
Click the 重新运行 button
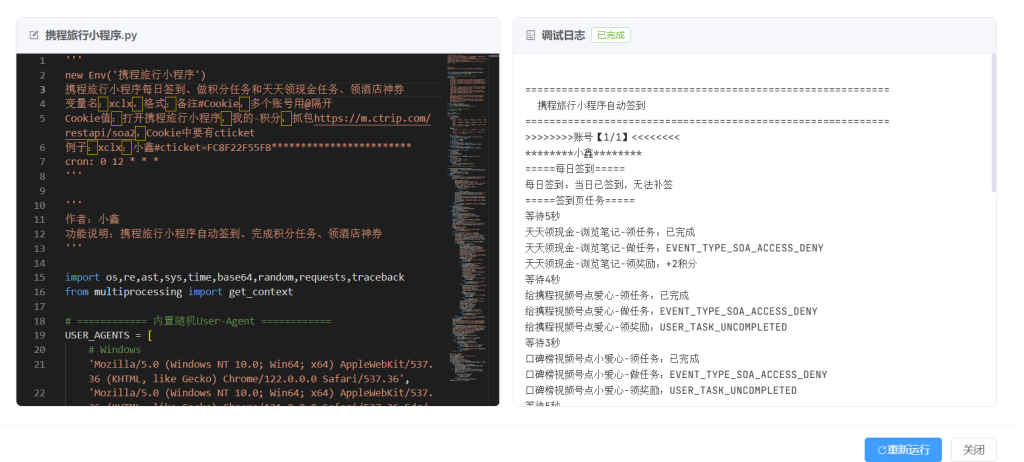click(x=903, y=450)
